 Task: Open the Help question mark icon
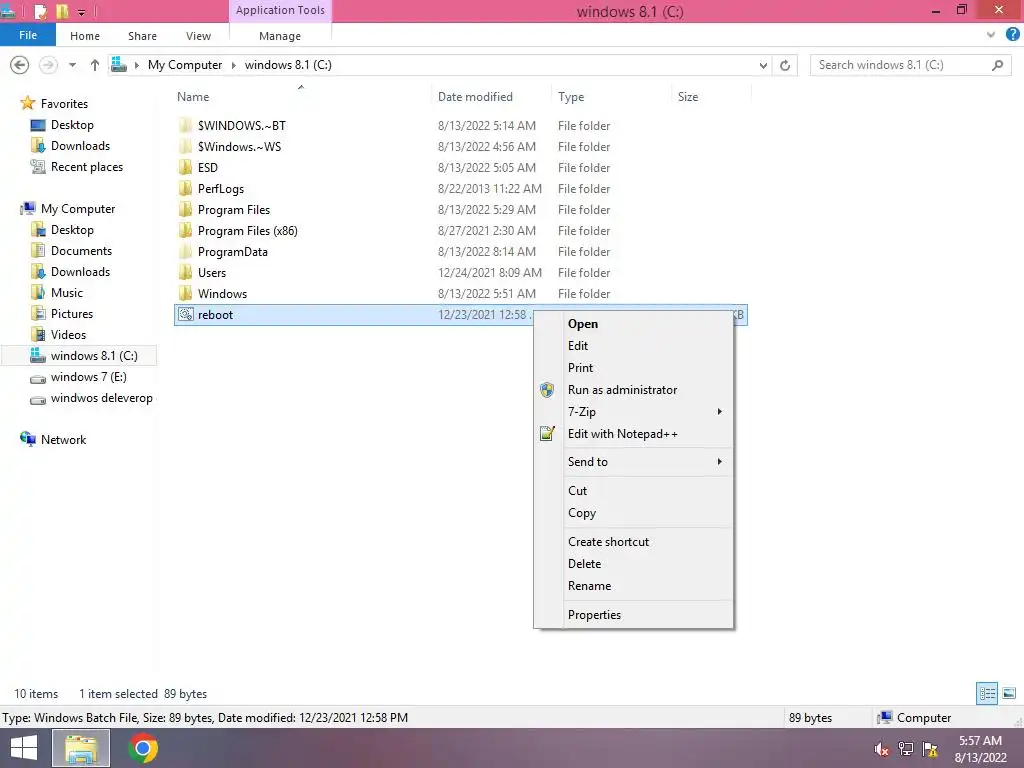[1013, 35]
